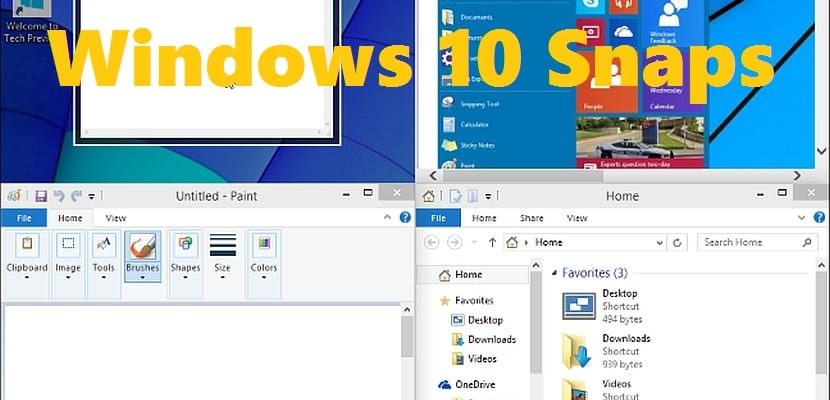This screenshot has width=830, height=400.
Task: Save the drawing via Paint's quick access icon
Action: (x=41, y=196)
